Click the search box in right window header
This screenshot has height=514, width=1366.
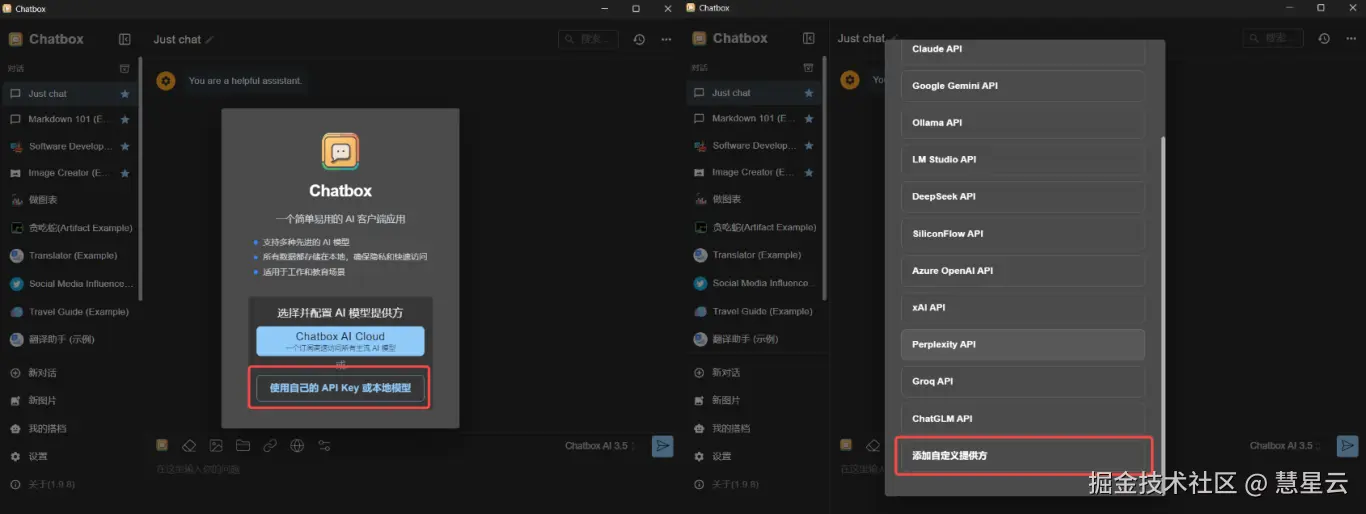(x=1273, y=38)
